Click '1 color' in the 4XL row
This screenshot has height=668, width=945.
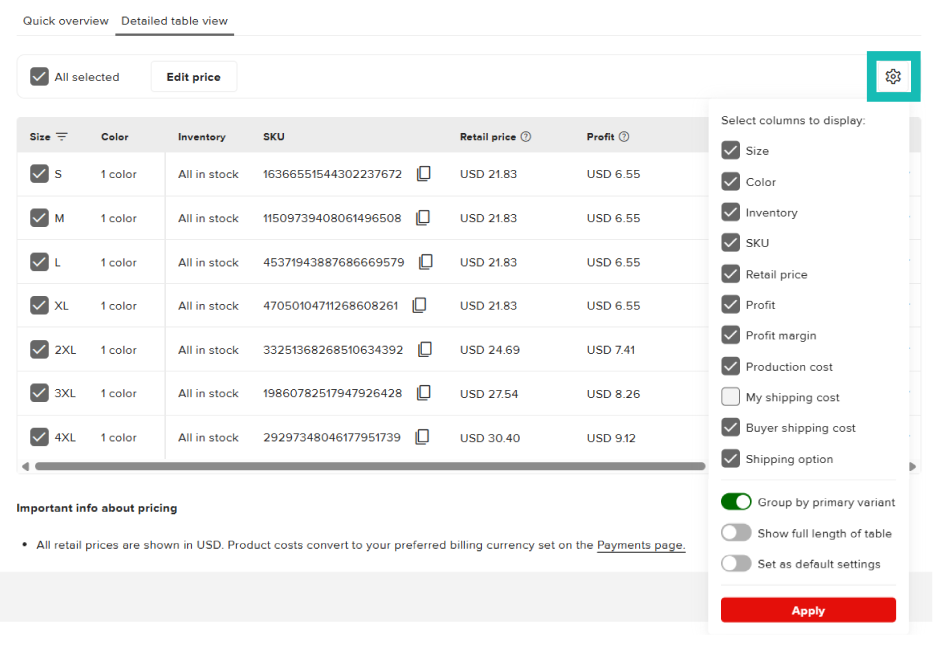pos(119,437)
